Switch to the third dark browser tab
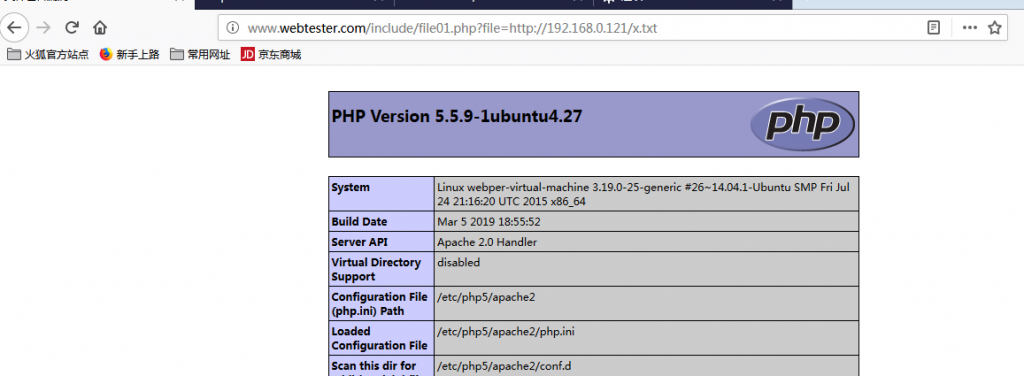 [494, 4]
